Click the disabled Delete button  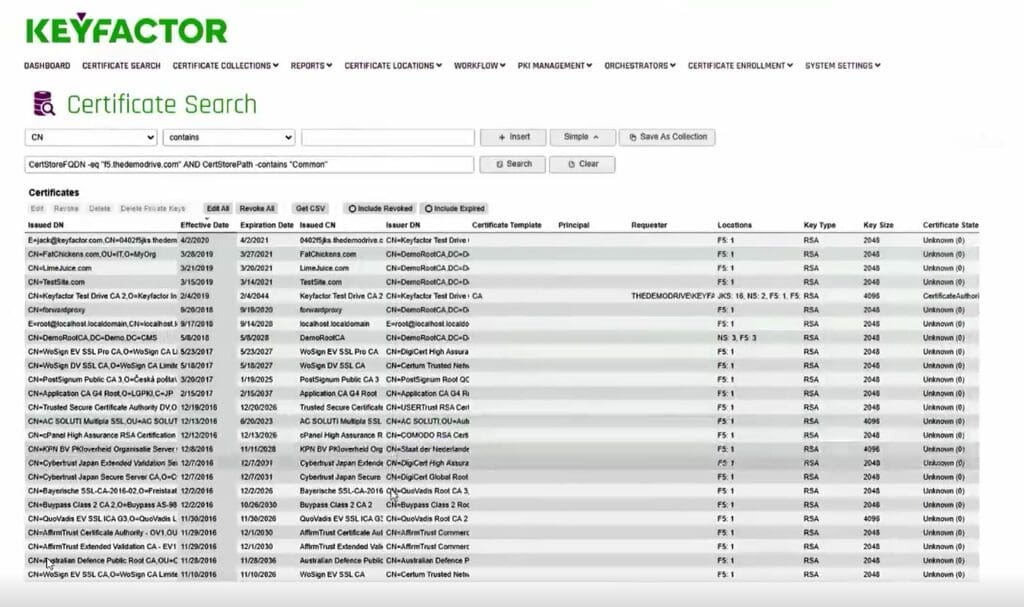click(100, 208)
